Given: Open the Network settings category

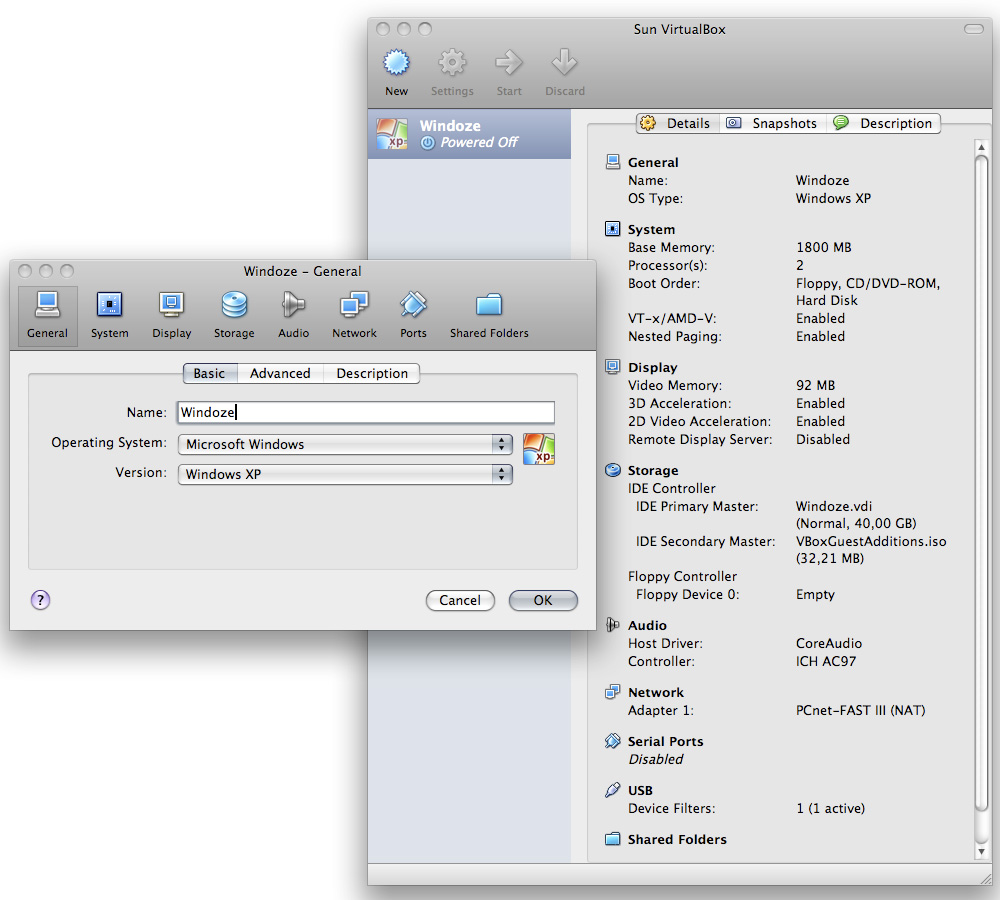Looking at the screenshot, I should pos(354,316).
